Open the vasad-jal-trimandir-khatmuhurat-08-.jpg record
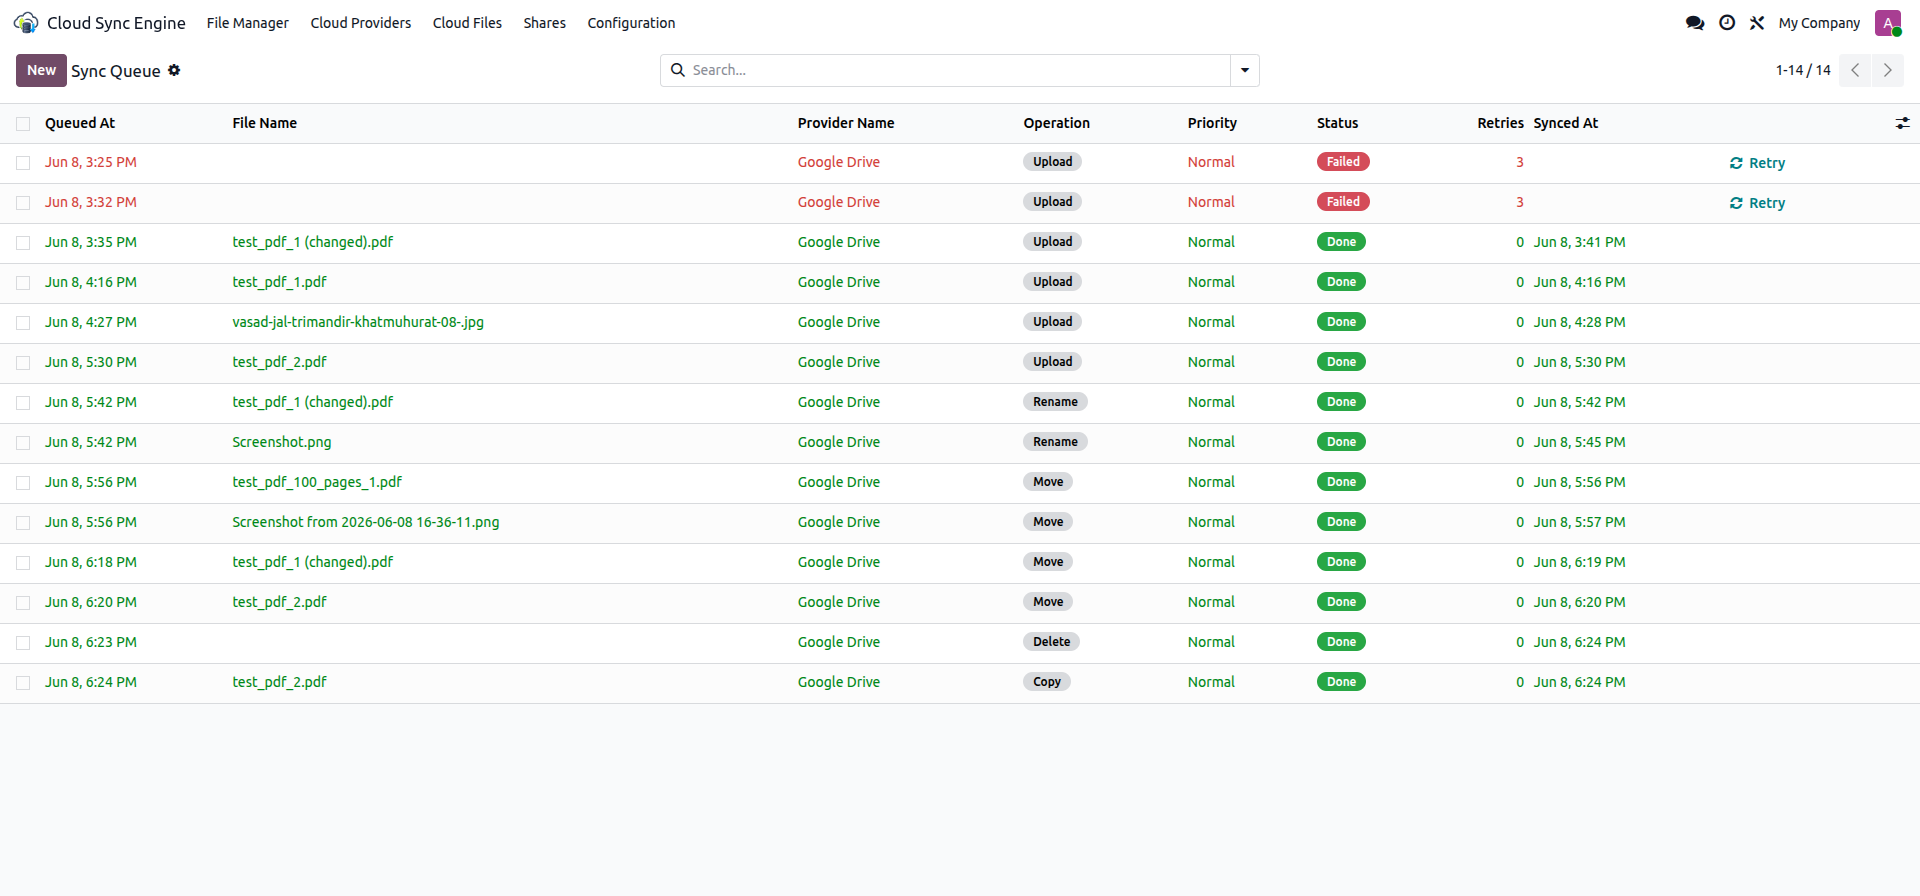 click(x=358, y=322)
